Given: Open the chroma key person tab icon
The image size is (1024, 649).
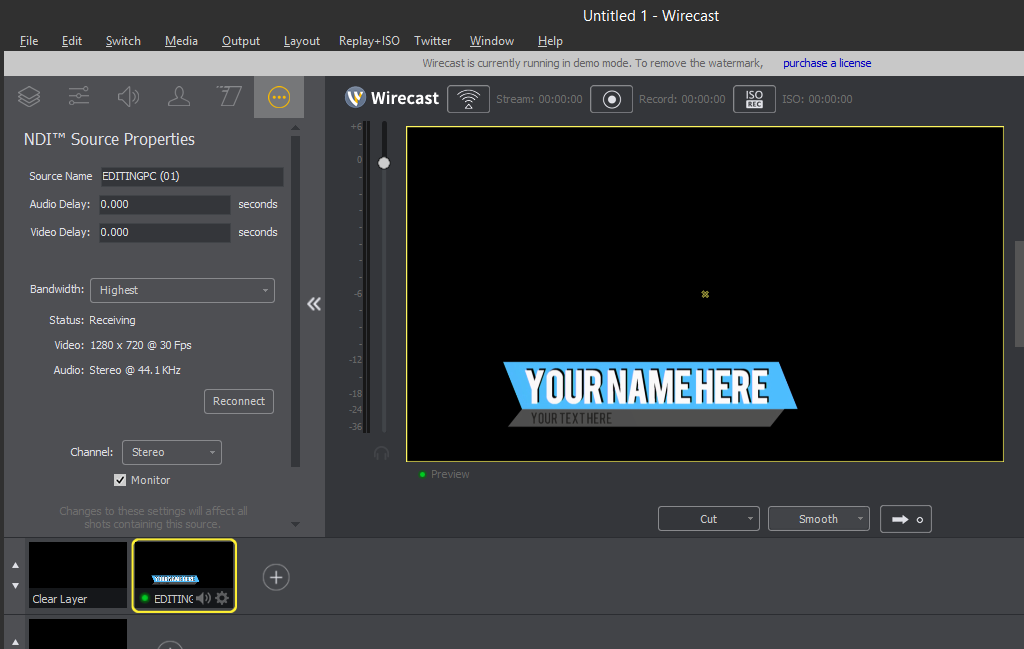Looking at the screenshot, I should pos(179,97).
